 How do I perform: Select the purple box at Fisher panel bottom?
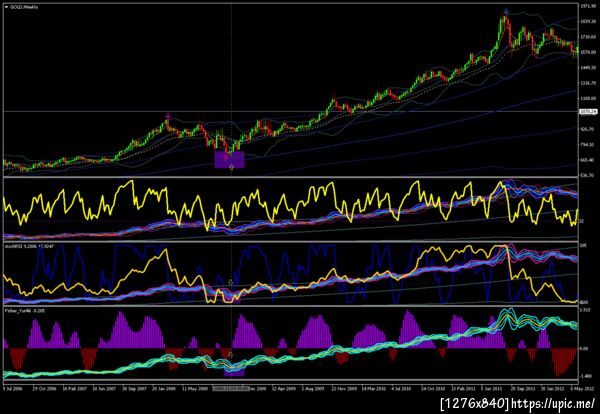[x=234, y=373]
